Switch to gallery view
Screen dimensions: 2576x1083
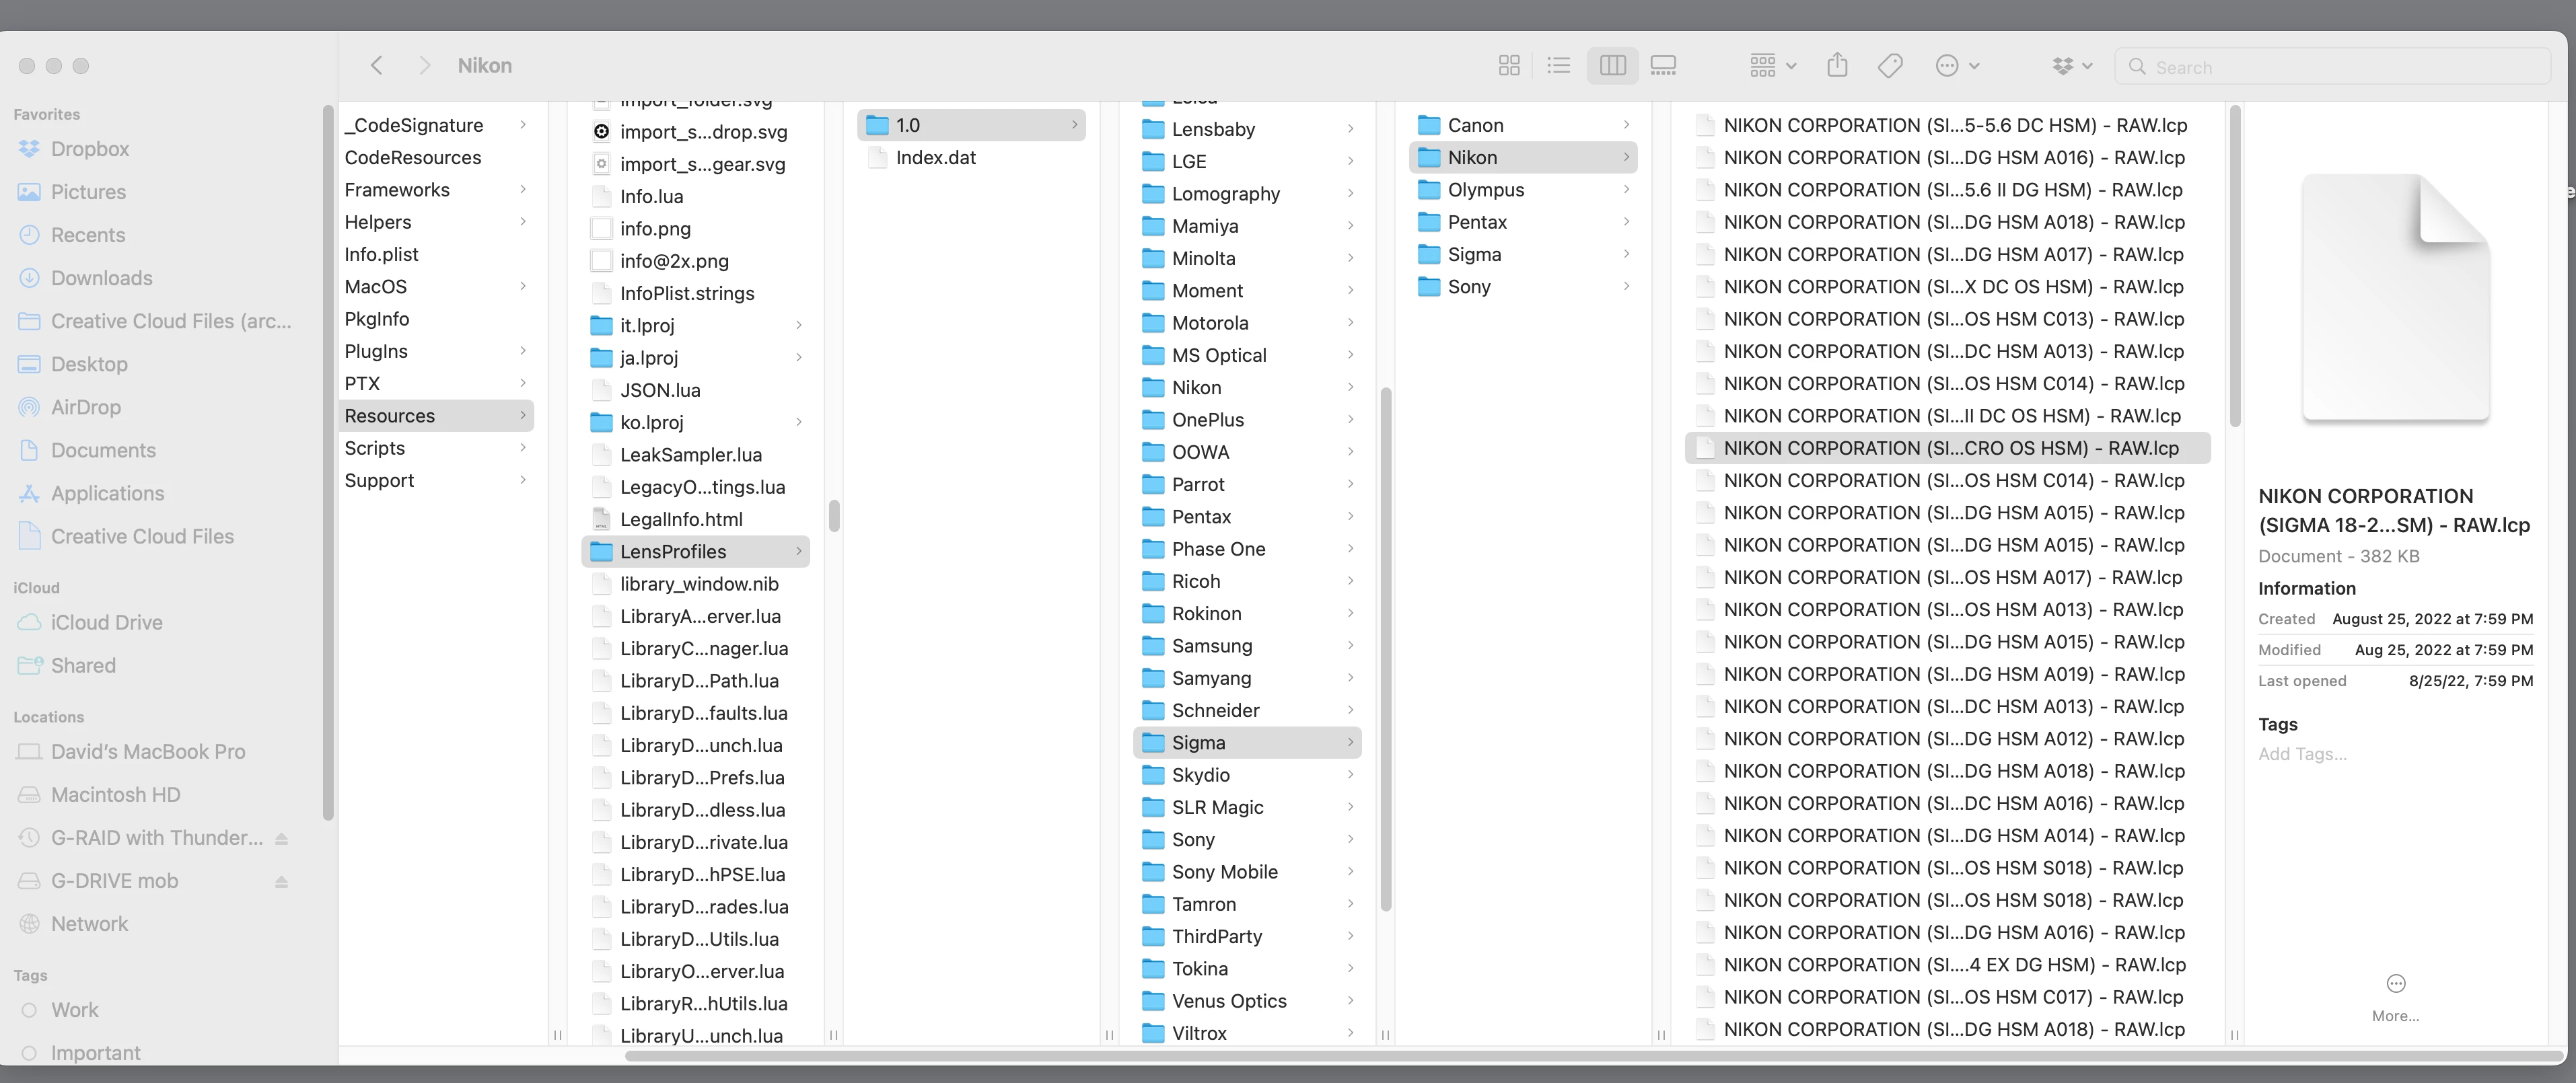pyautogui.click(x=1663, y=66)
